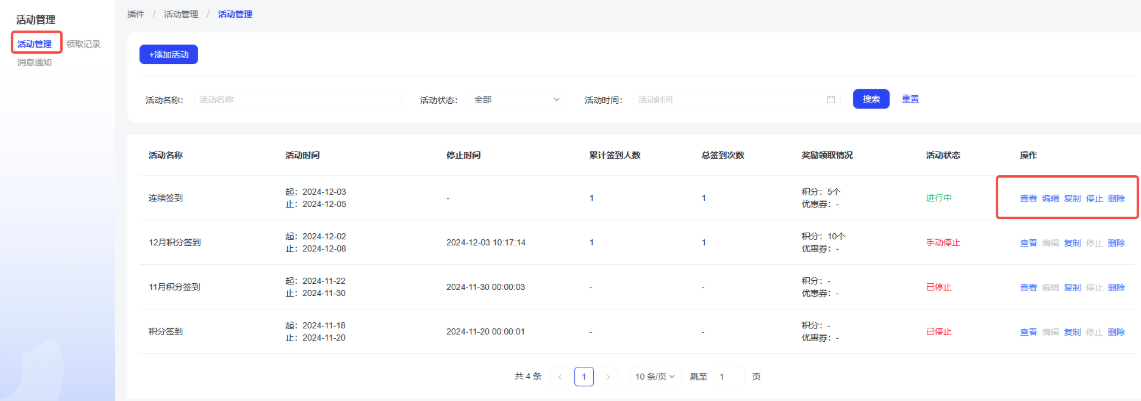Click the calendar icon in 活动时间 field
The width and height of the screenshot is (1141, 401).
831,100
